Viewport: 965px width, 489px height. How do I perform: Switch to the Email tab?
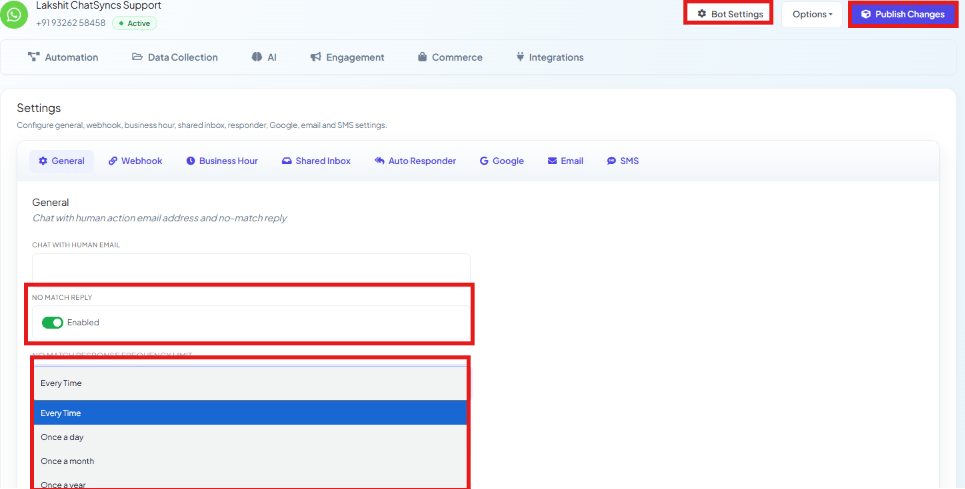[566, 161]
